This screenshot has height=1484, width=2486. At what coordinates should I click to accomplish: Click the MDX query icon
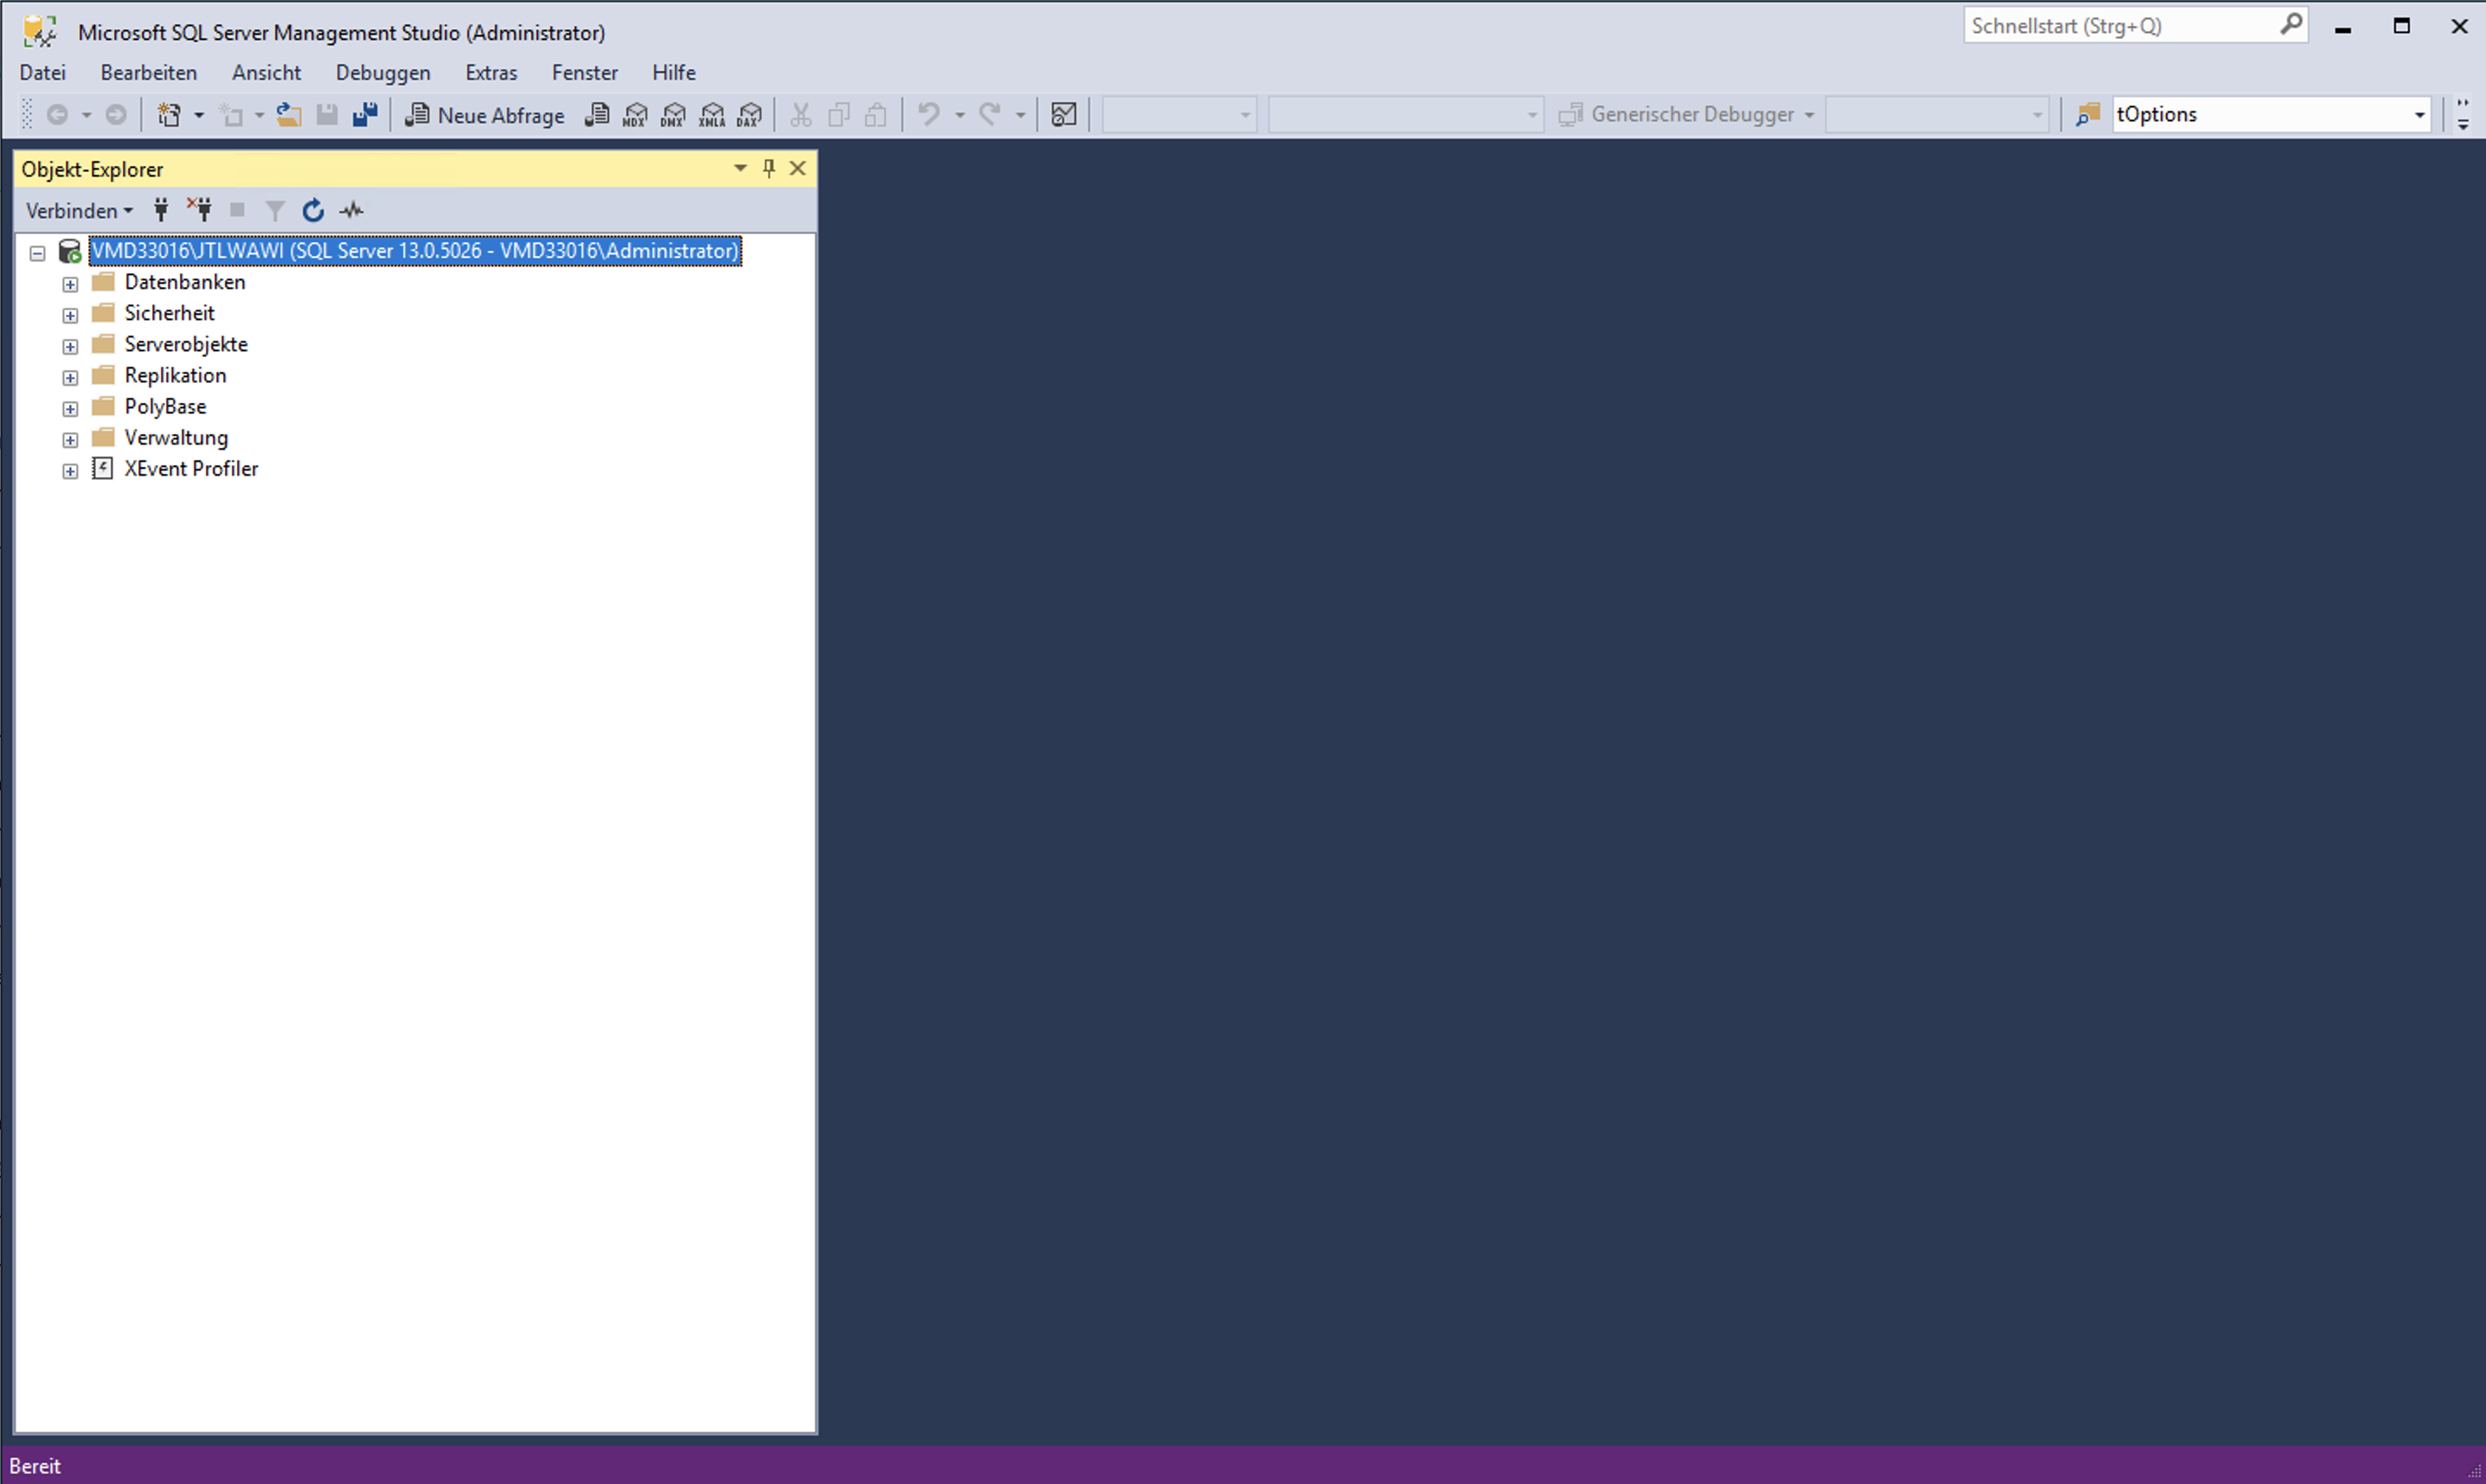(635, 115)
